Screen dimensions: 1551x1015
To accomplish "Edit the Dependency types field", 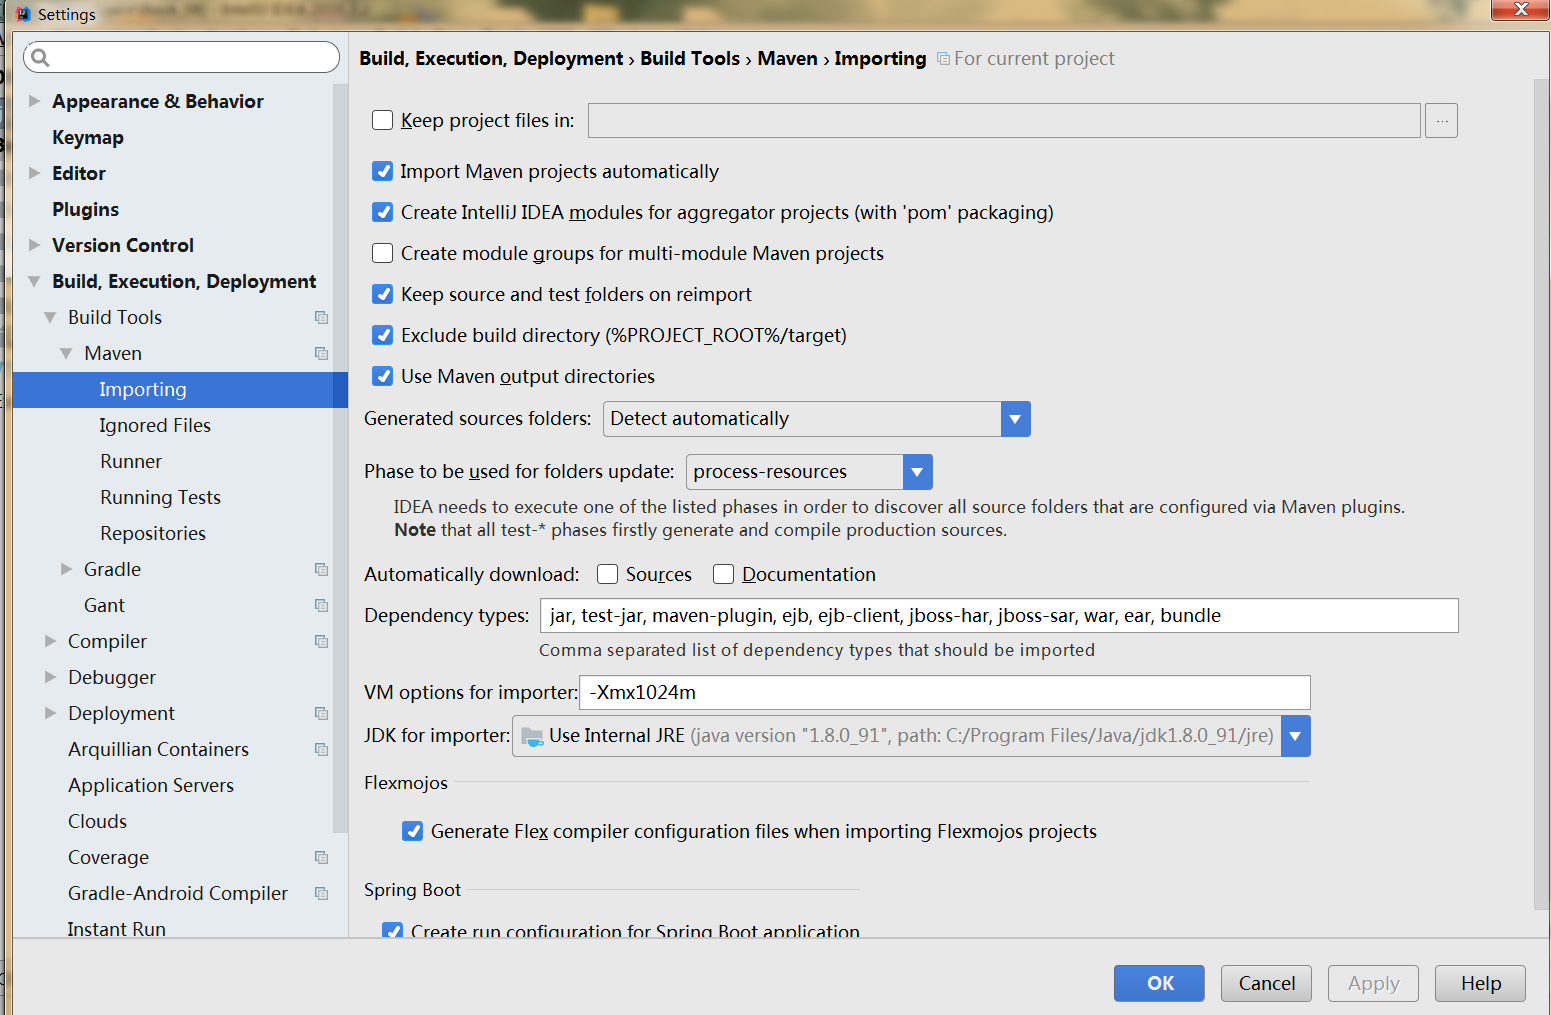I will [999, 615].
